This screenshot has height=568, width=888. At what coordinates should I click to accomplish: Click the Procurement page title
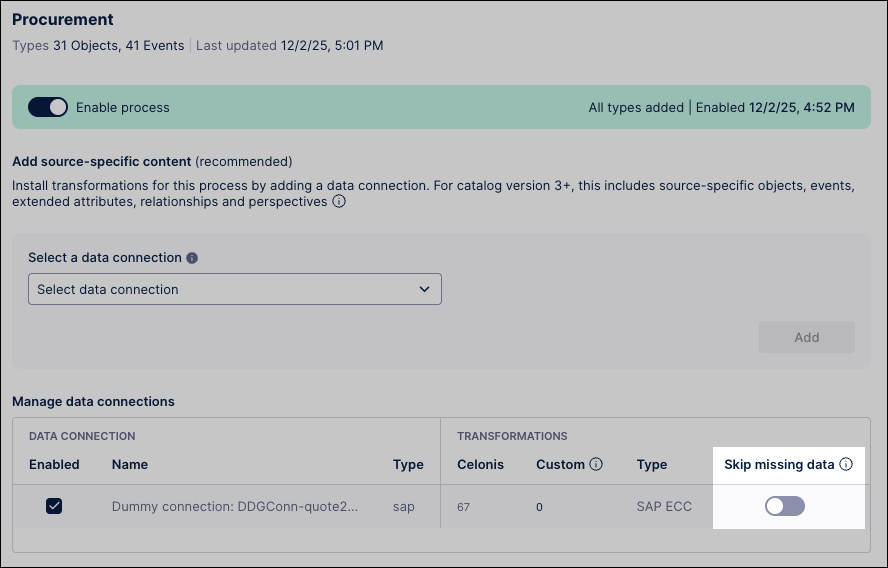click(x=63, y=20)
